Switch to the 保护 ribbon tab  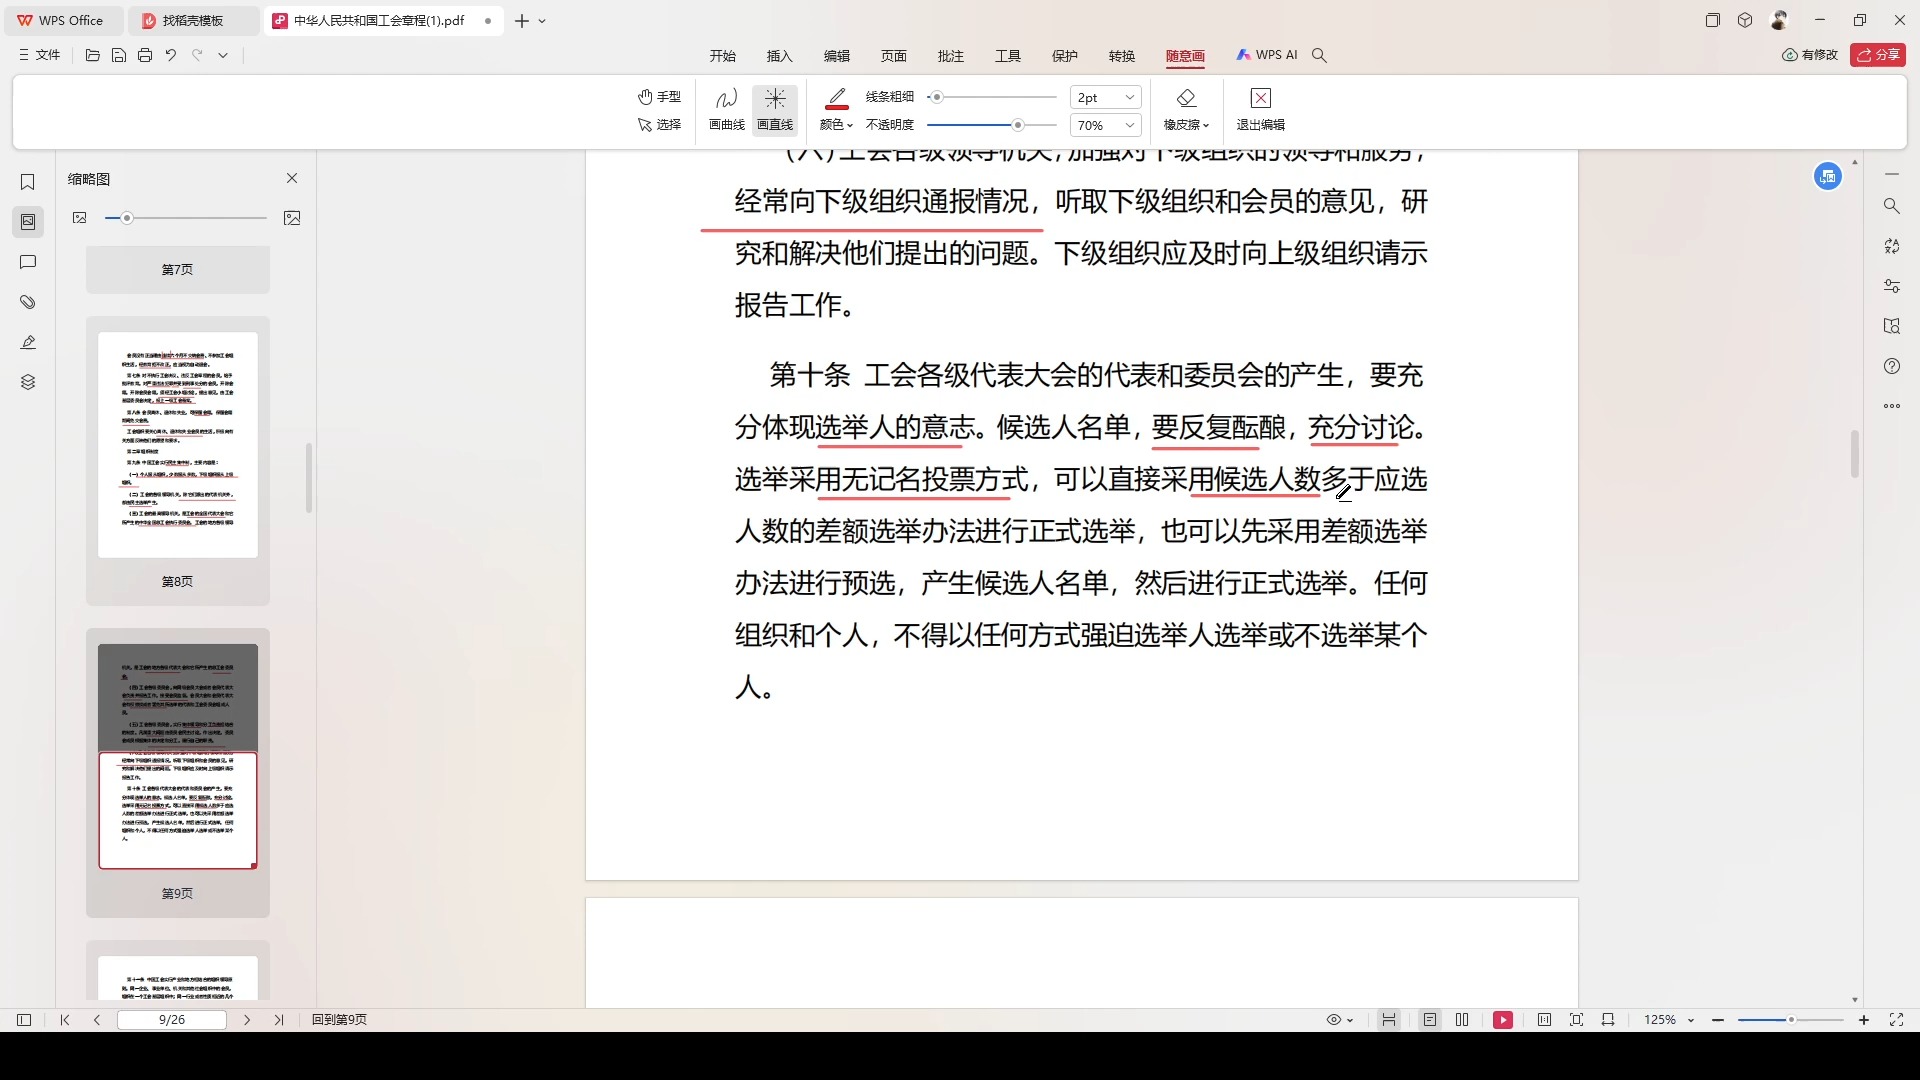(1065, 56)
